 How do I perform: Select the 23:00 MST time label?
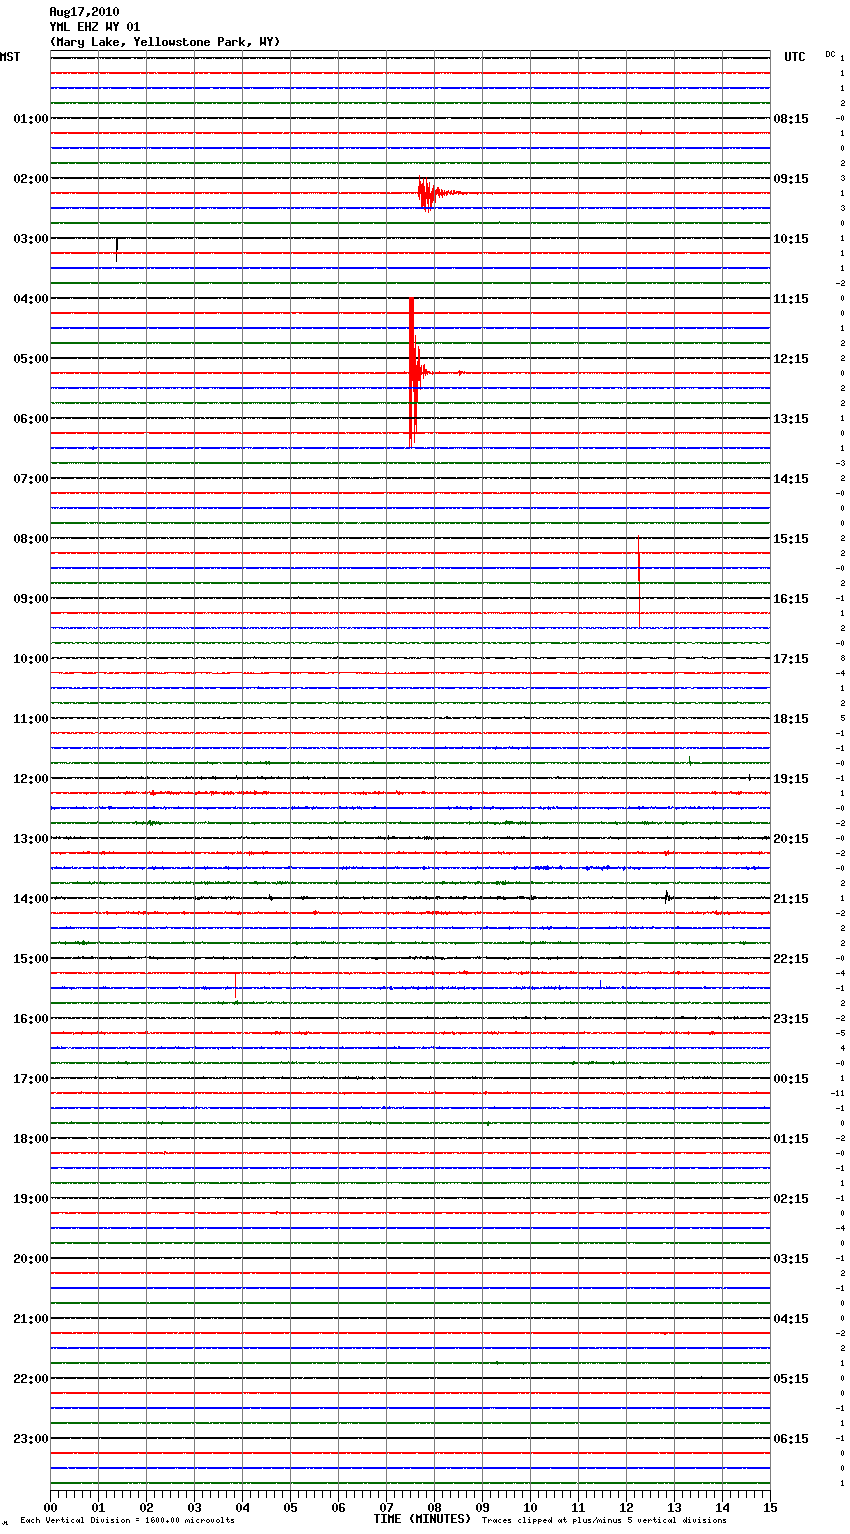pyautogui.click(x=30, y=1439)
